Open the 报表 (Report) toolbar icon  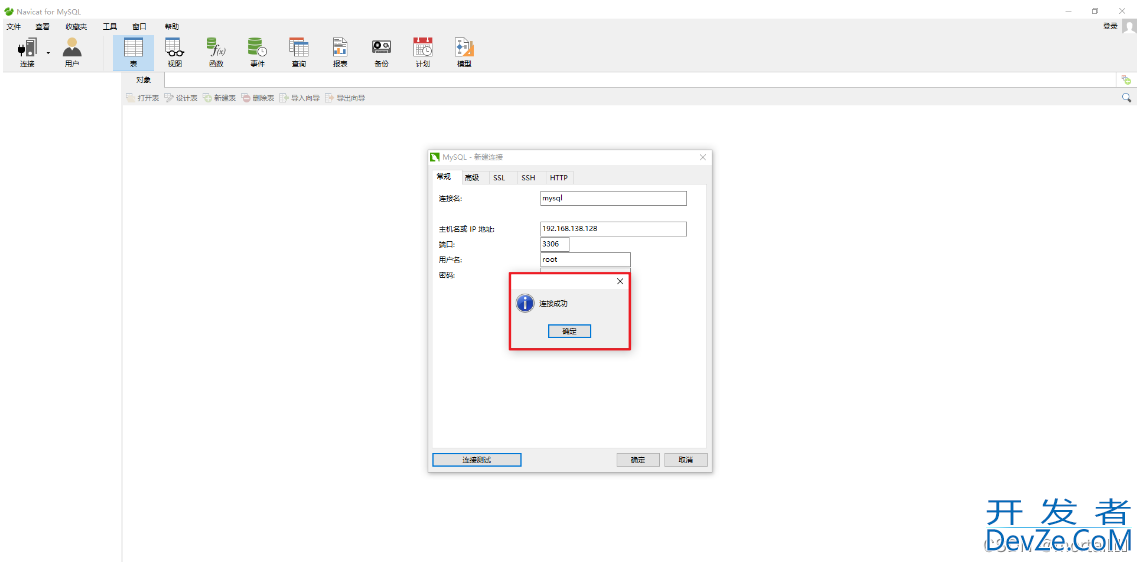coord(340,52)
